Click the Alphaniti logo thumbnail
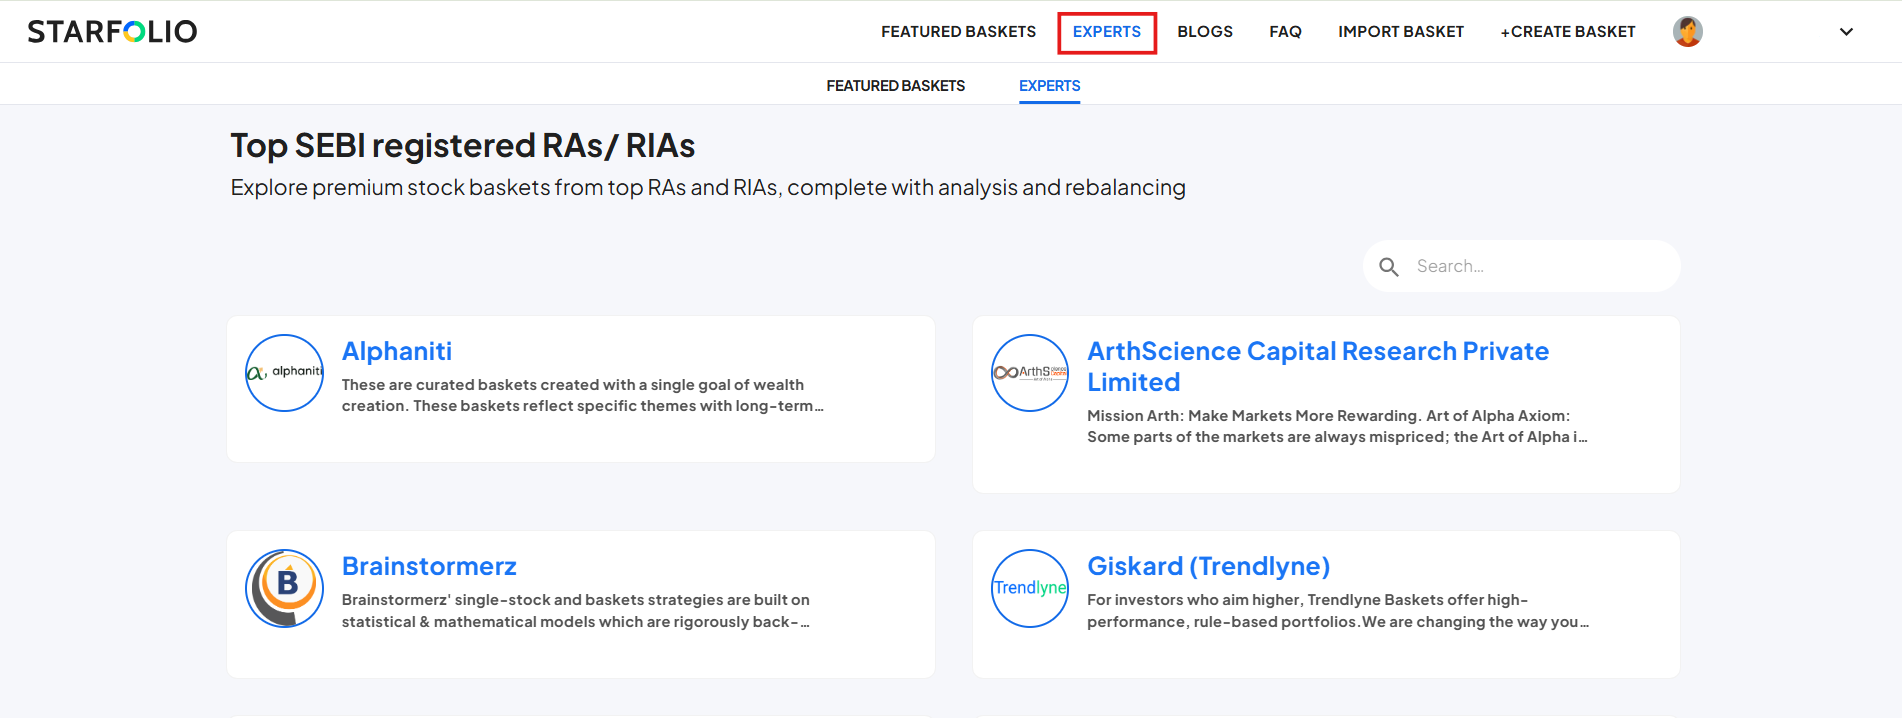Image resolution: width=1902 pixels, height=718 pixels. tap(285, 373)
